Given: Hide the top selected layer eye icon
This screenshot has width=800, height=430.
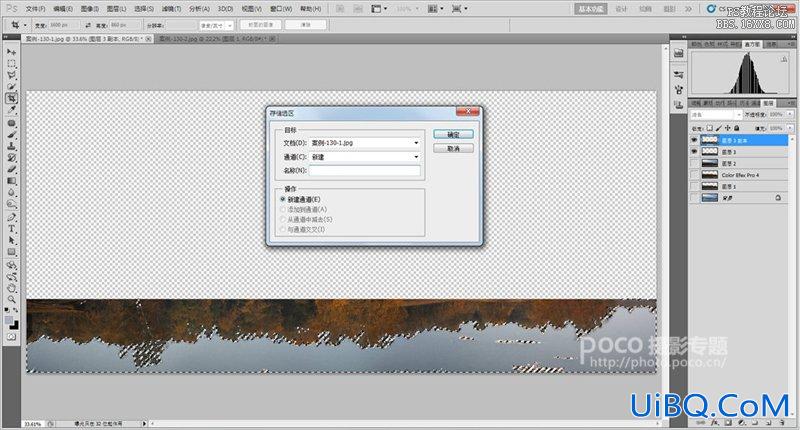Looking at the screenshot, I should click(694, 140).
